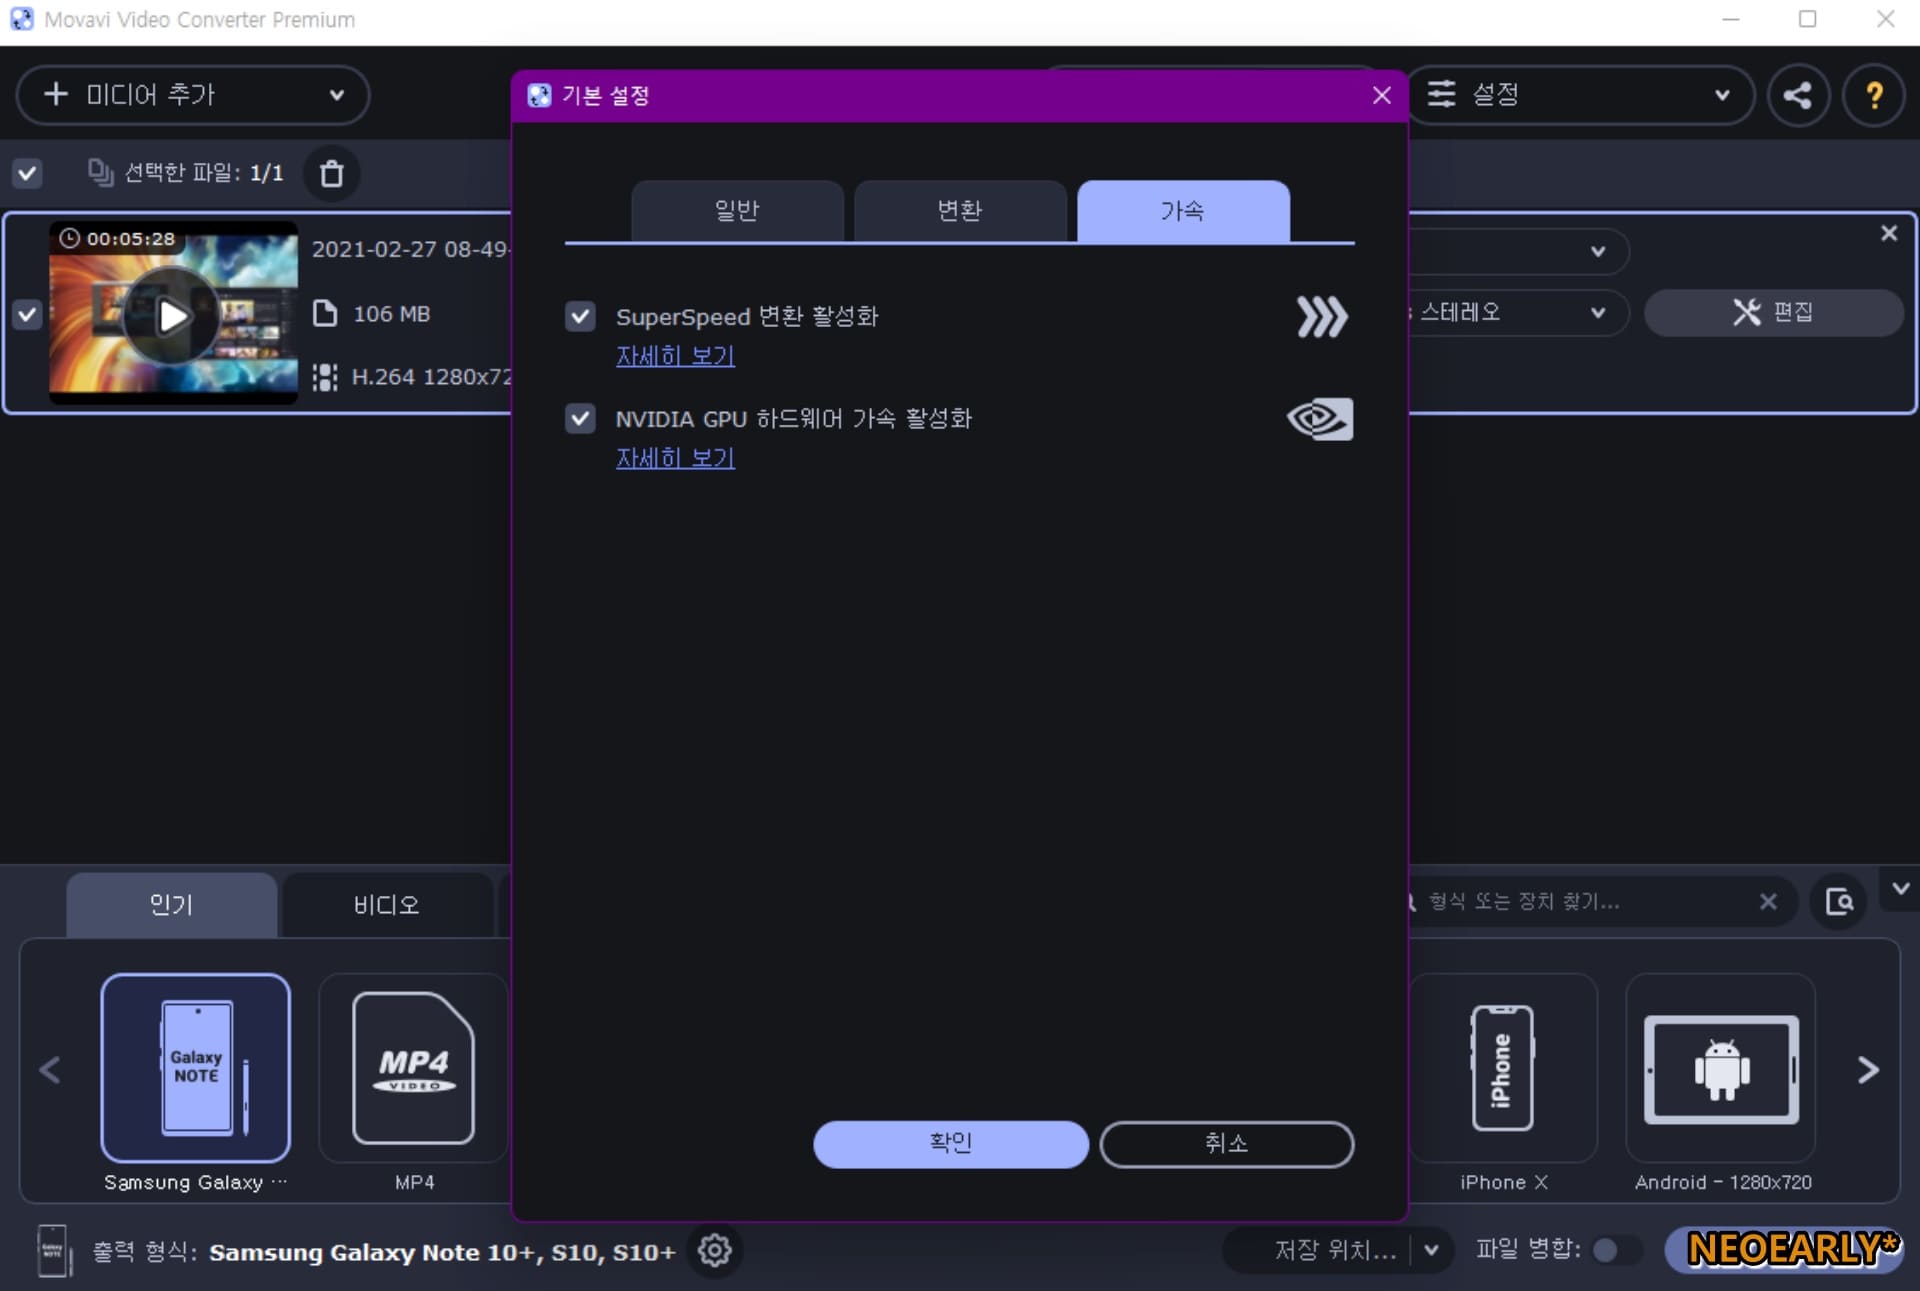The height and width of the screenshot is (1291, 1920).
Task: Select the iPhone X preset icon
Action: 1501,1067
